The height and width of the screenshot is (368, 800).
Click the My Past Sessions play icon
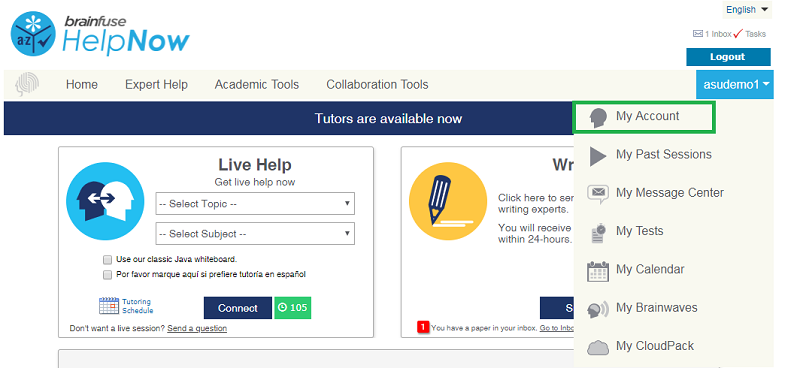tap(597, 156)
